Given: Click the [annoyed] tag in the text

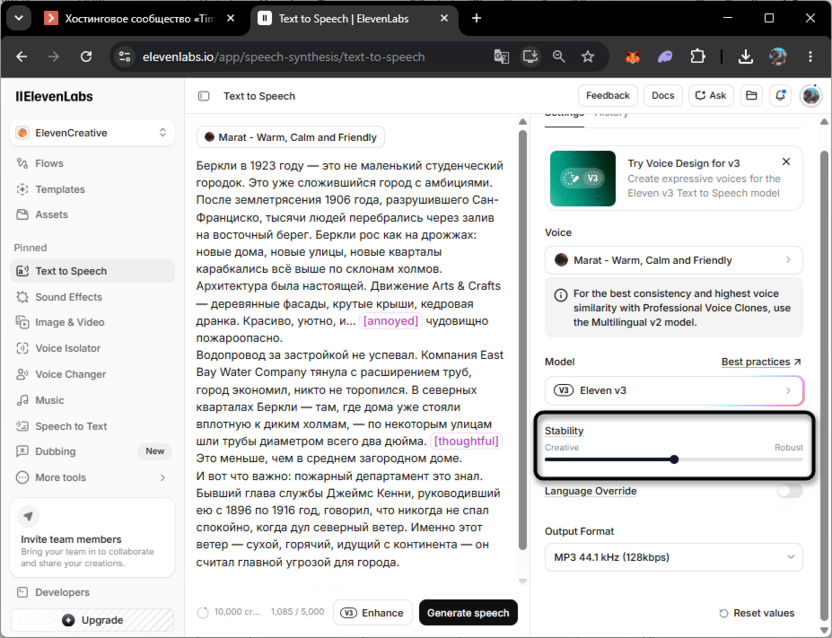Looking at the screenshot, I should click(391, 321).
